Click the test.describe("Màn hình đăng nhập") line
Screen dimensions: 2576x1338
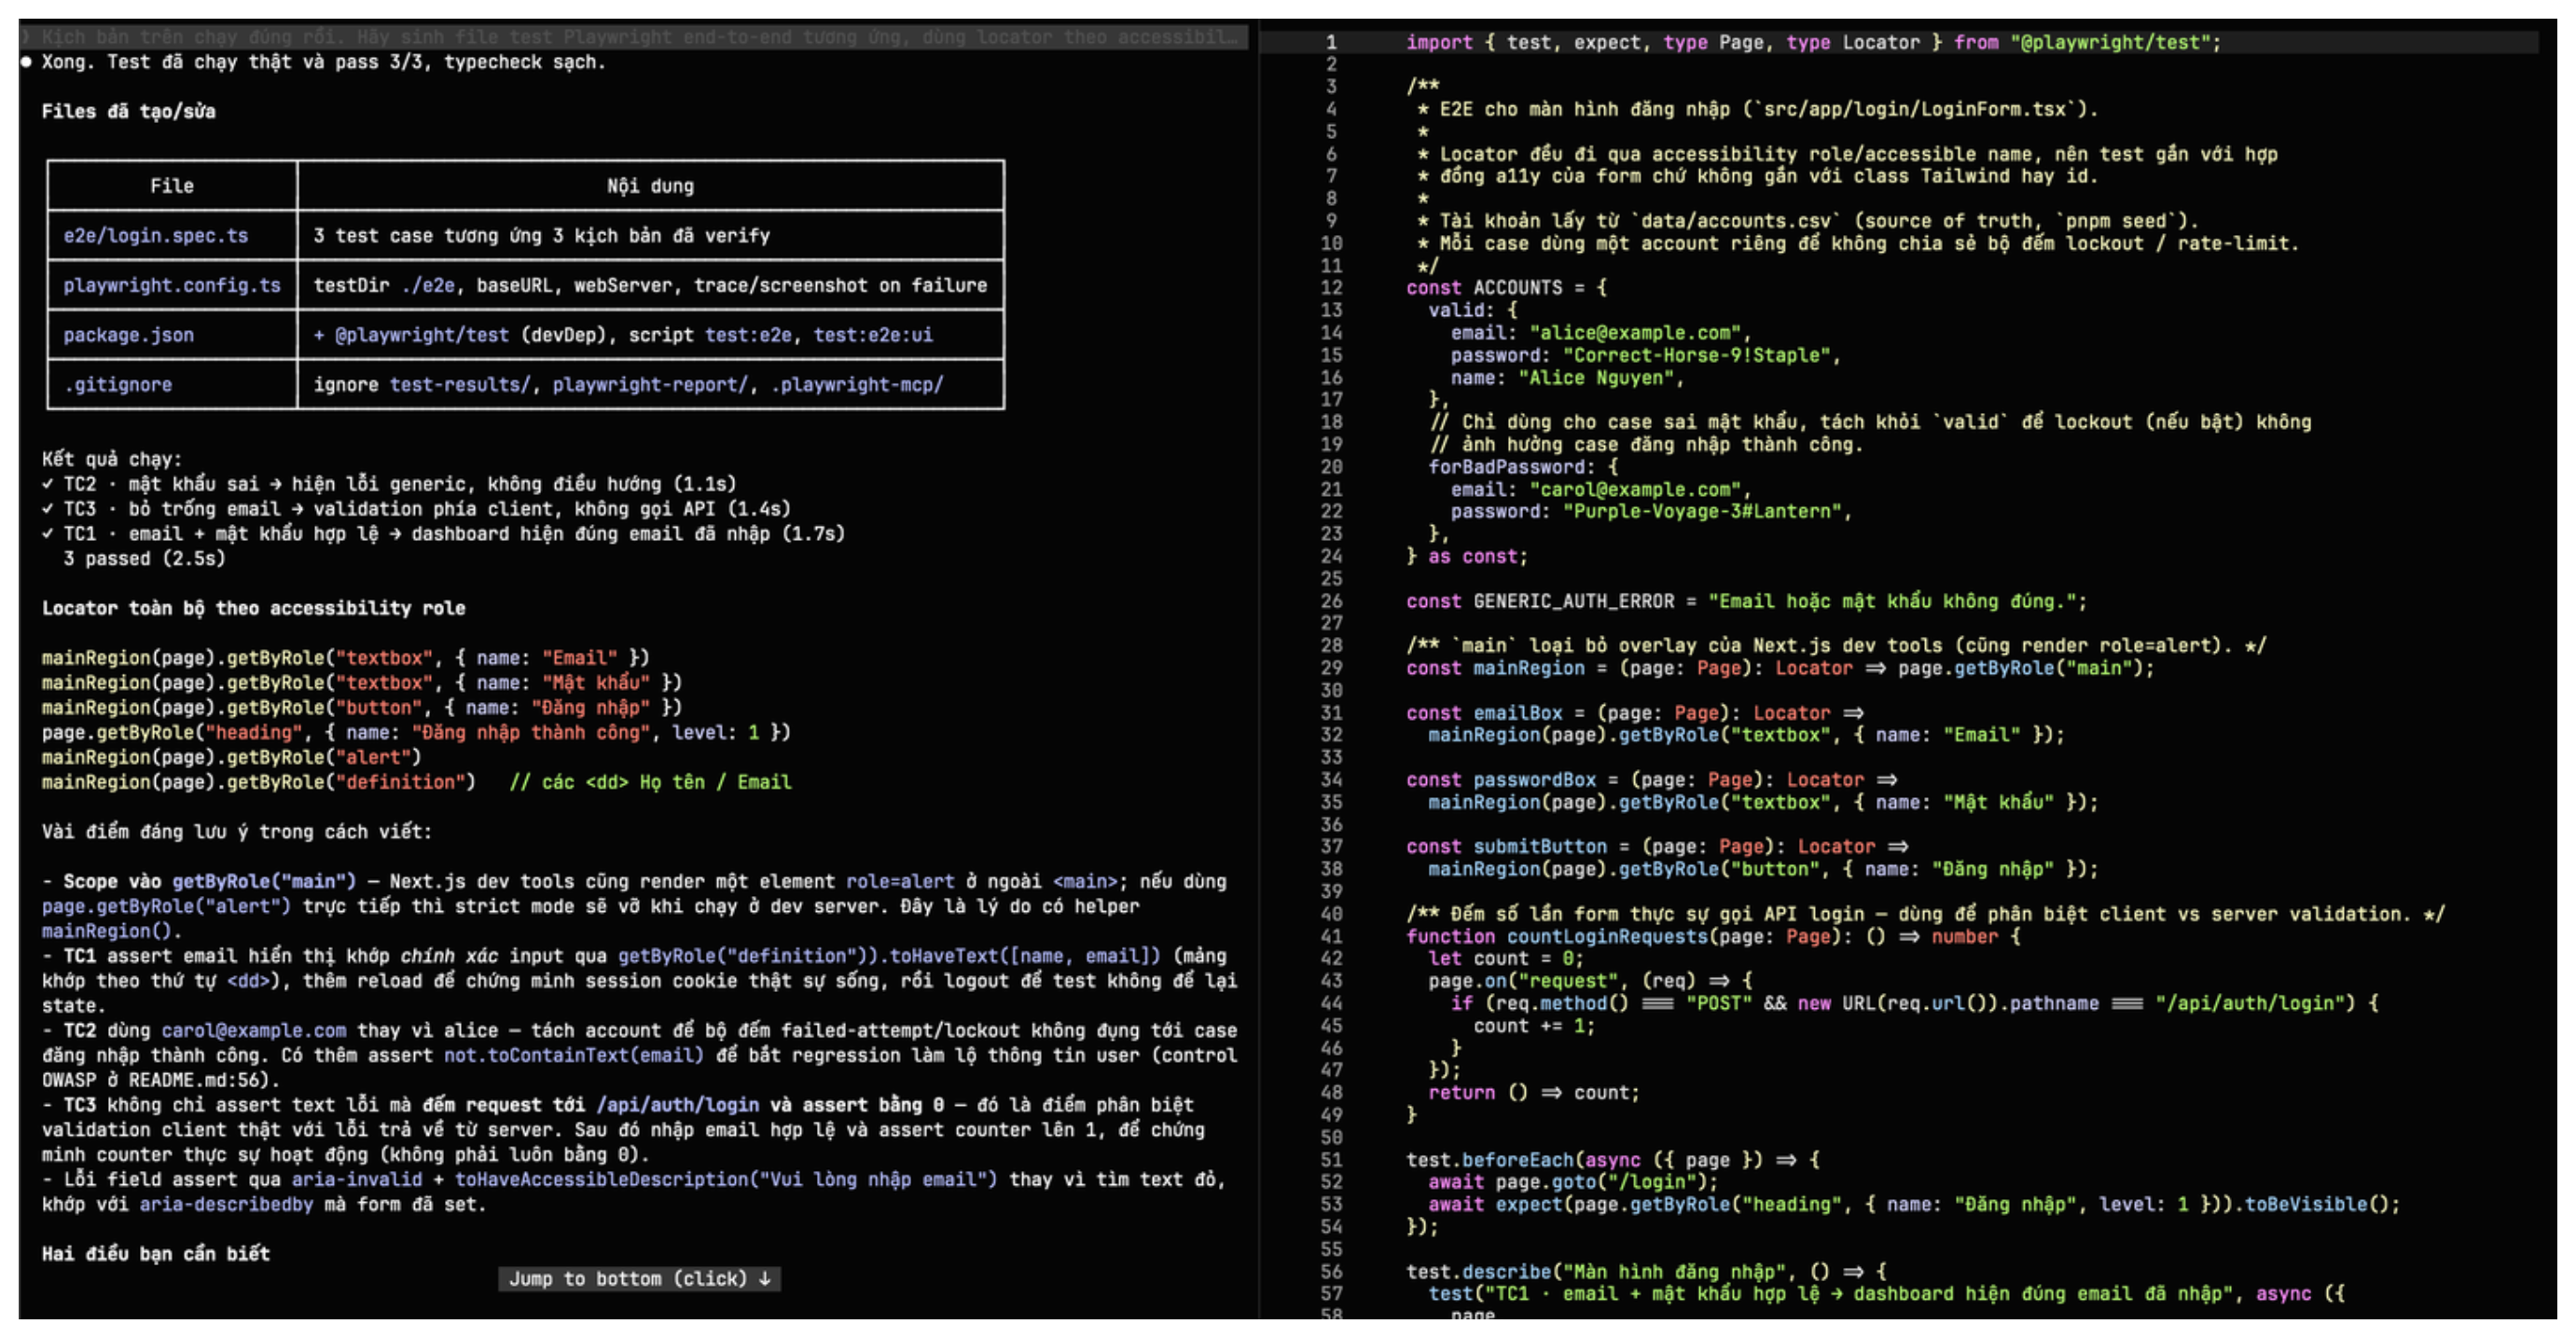click(1646, 1272)
